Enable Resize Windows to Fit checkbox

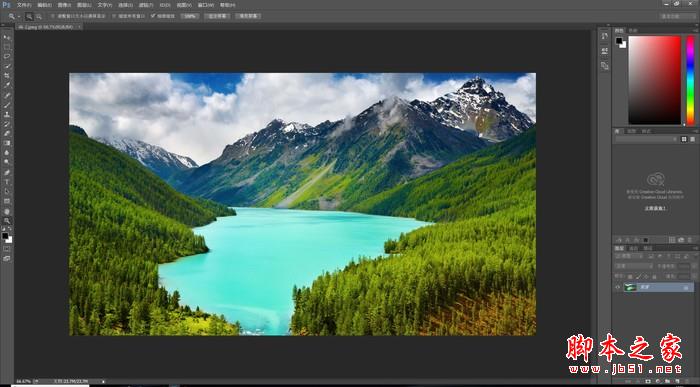pos(53,16)
